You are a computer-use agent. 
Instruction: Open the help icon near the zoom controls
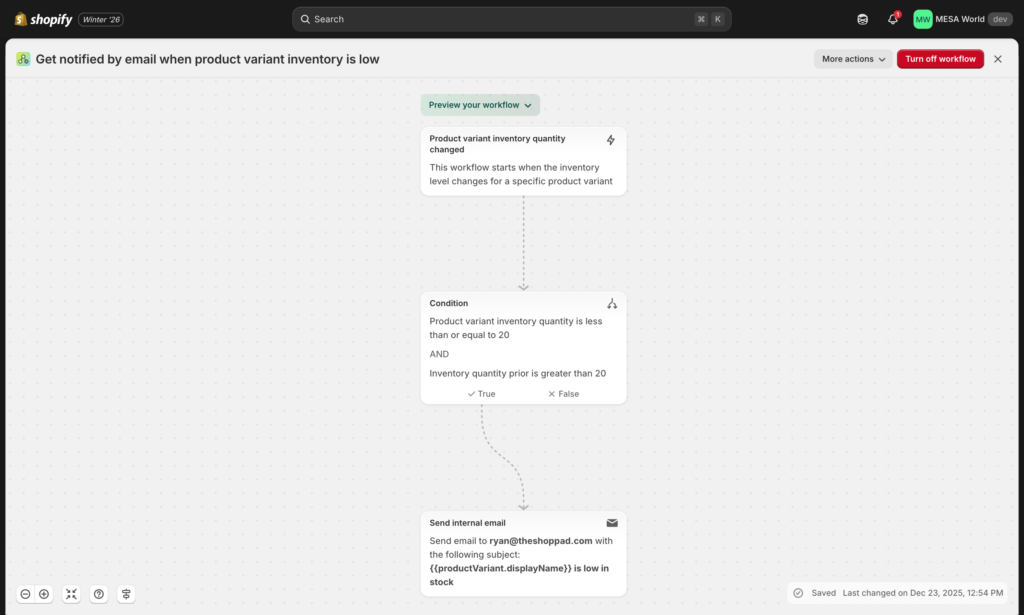pos(99,593)
